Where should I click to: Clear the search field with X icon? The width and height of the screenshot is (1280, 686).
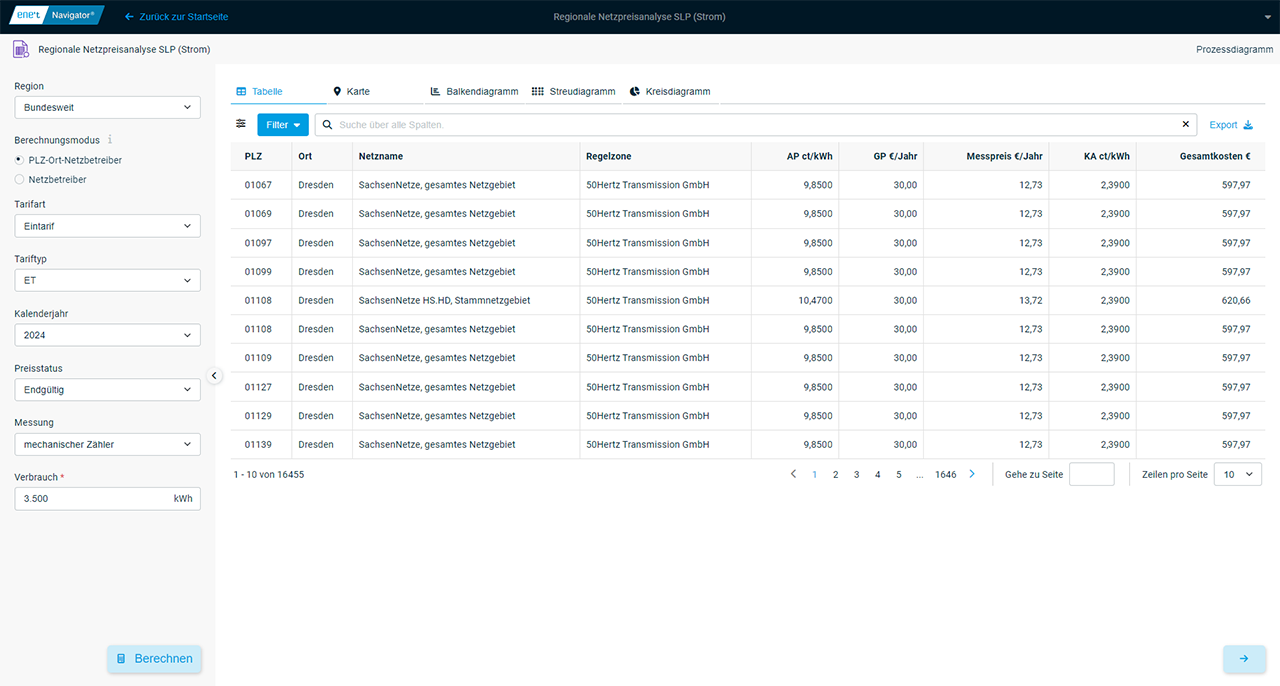point(1186,125)
